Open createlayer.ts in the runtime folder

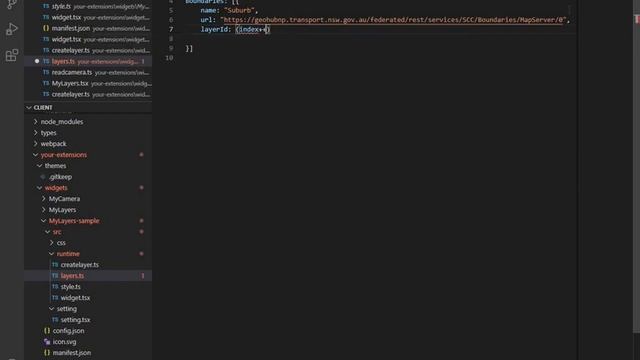88,265
